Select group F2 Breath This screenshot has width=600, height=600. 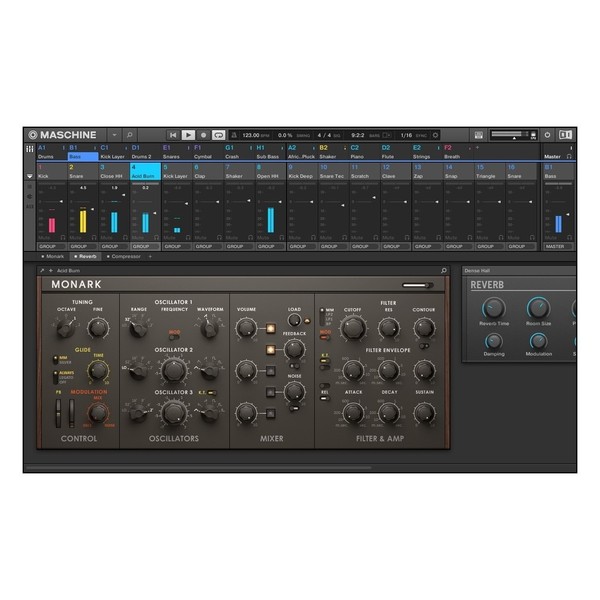458,152
